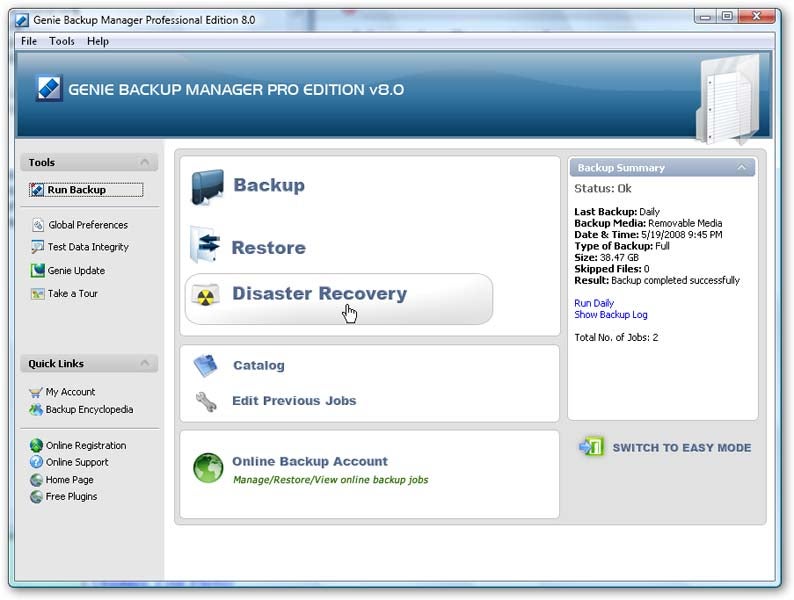This screenshot has height=600, width=794.
Task: Collapse the Quick Links panel chevron
Action: [145, 363]
